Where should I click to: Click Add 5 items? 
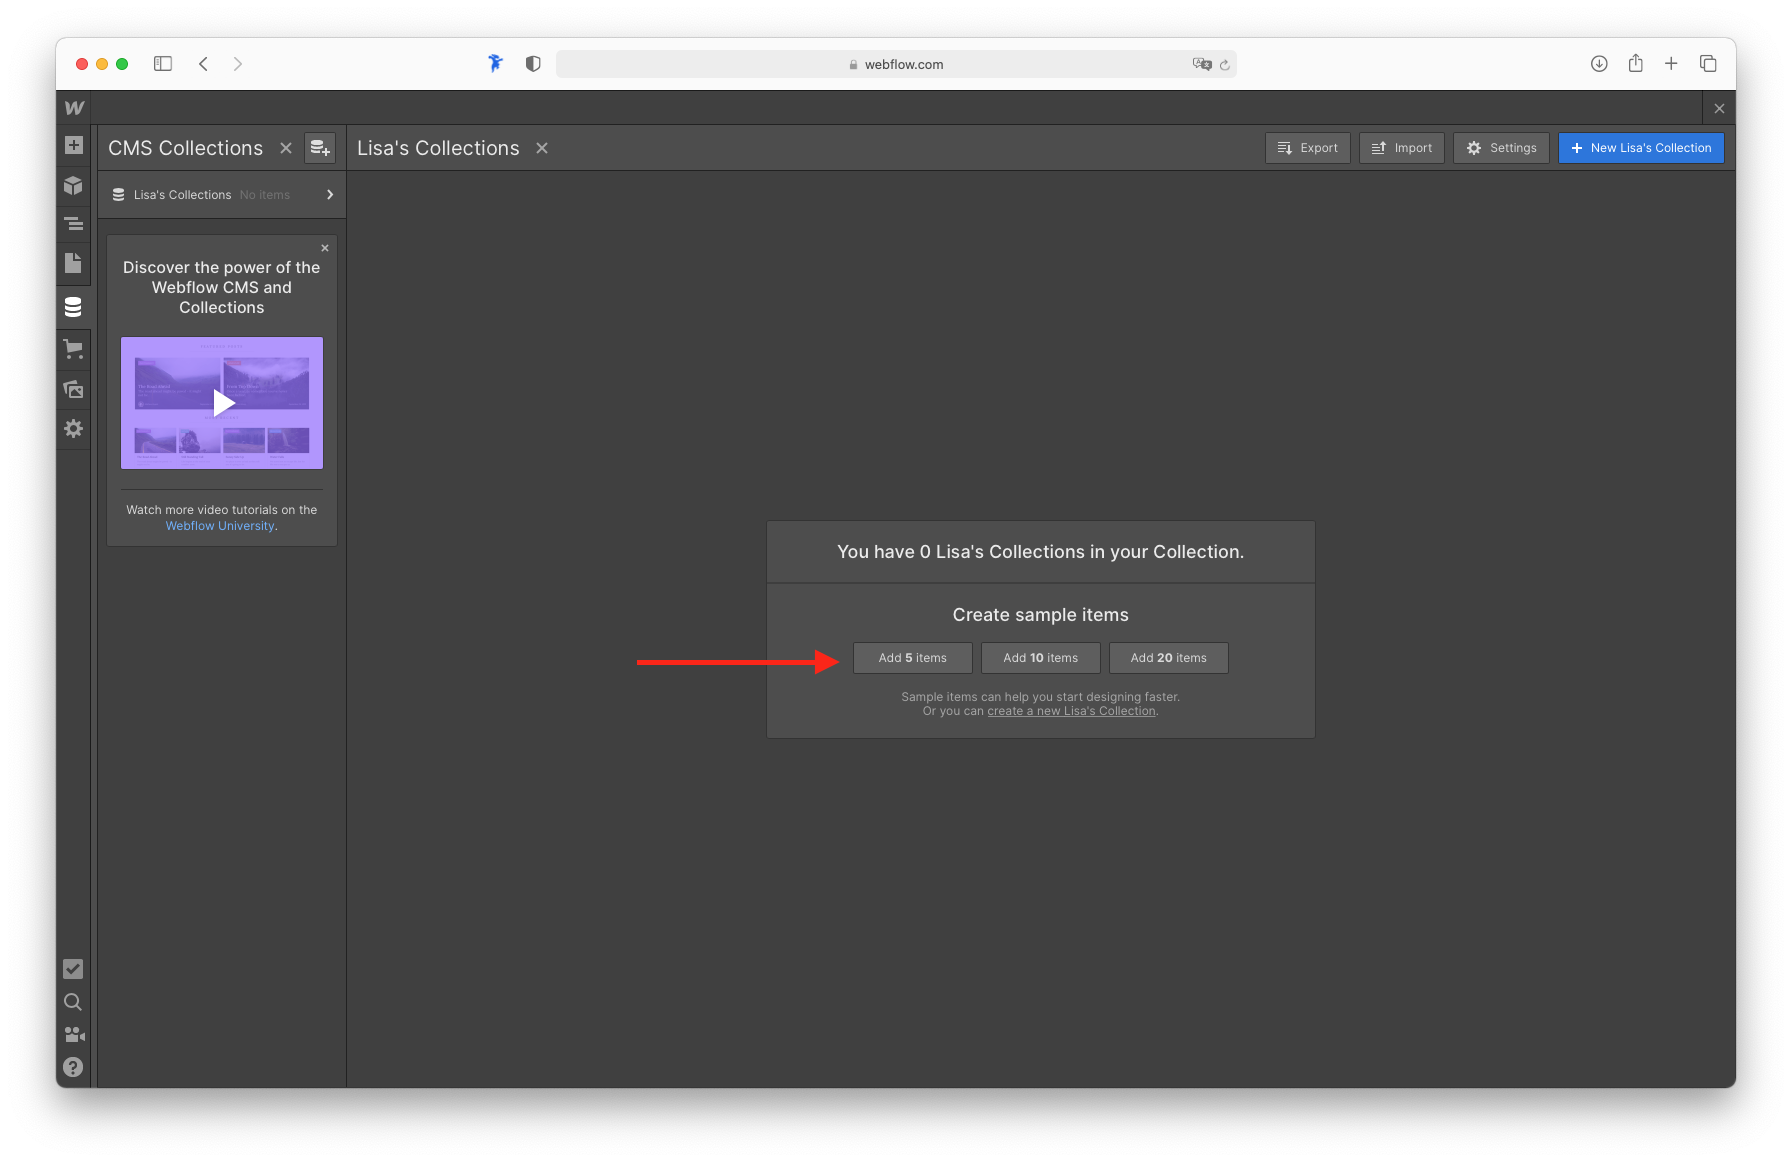click(912, 657)
